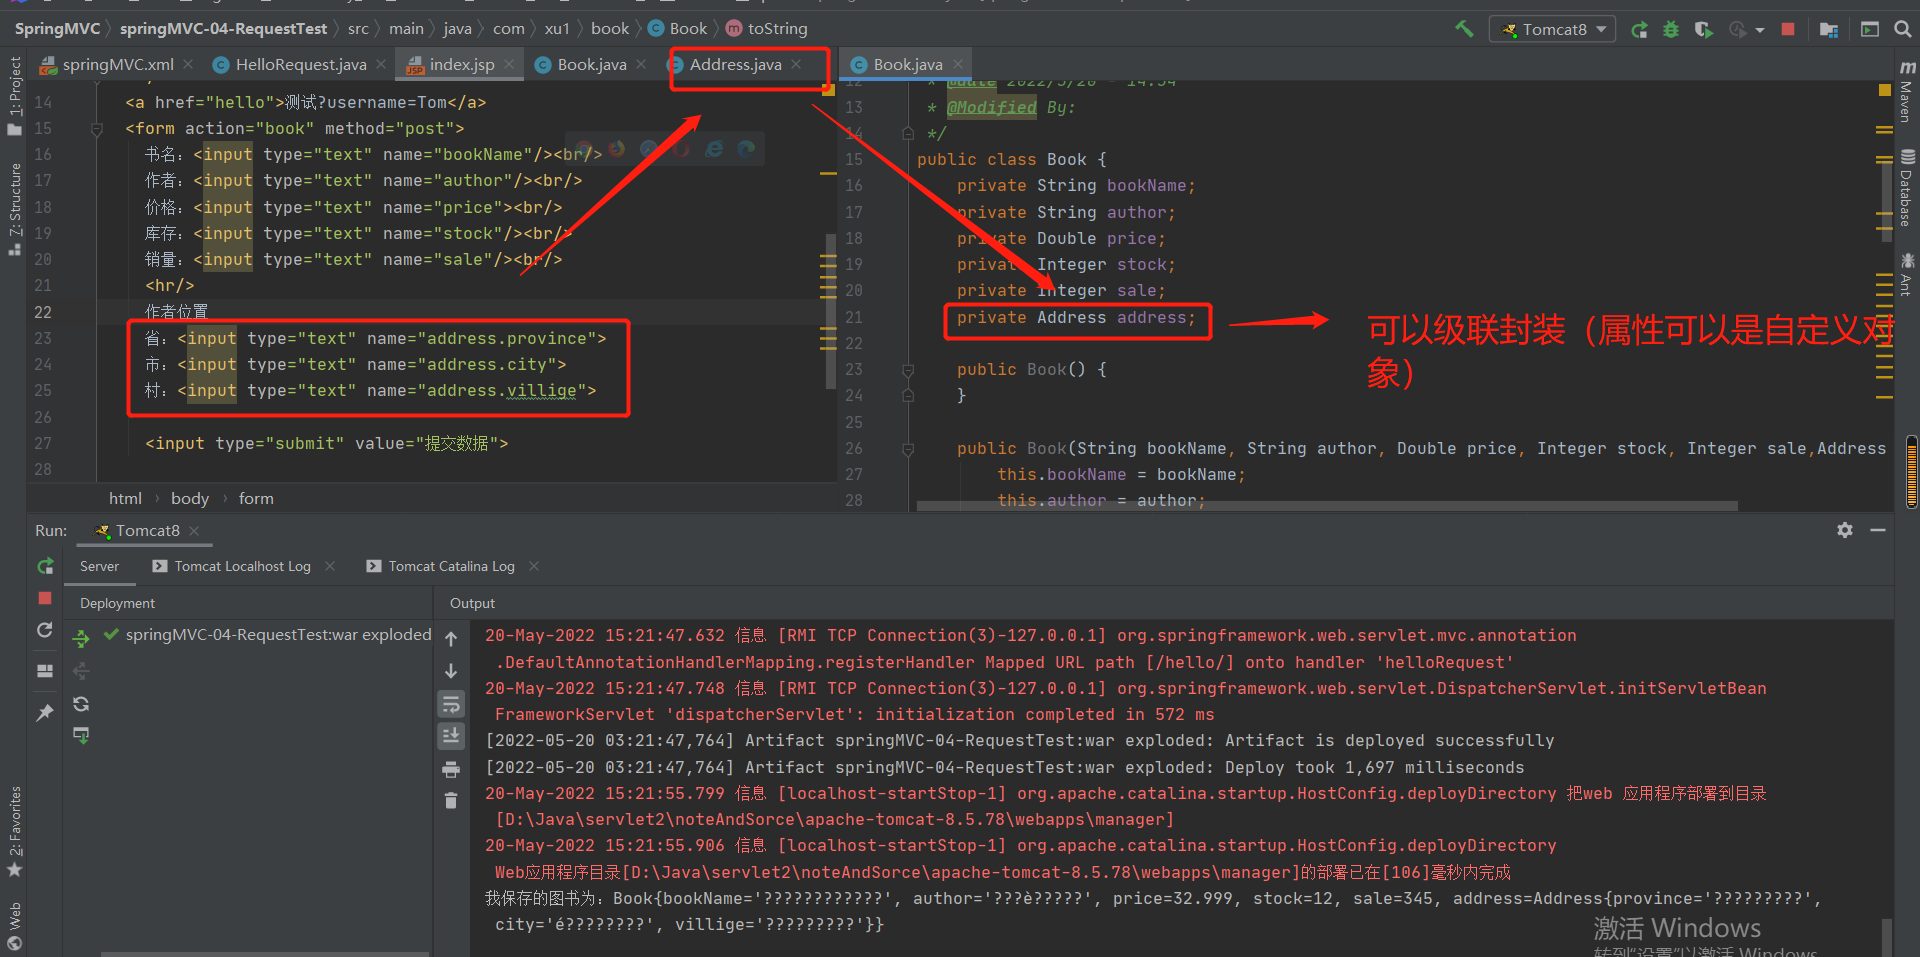This screenshot has height=957, width=1920.
Task: Collapse the doc comment fold at line 14
Action: coord(908,133)
